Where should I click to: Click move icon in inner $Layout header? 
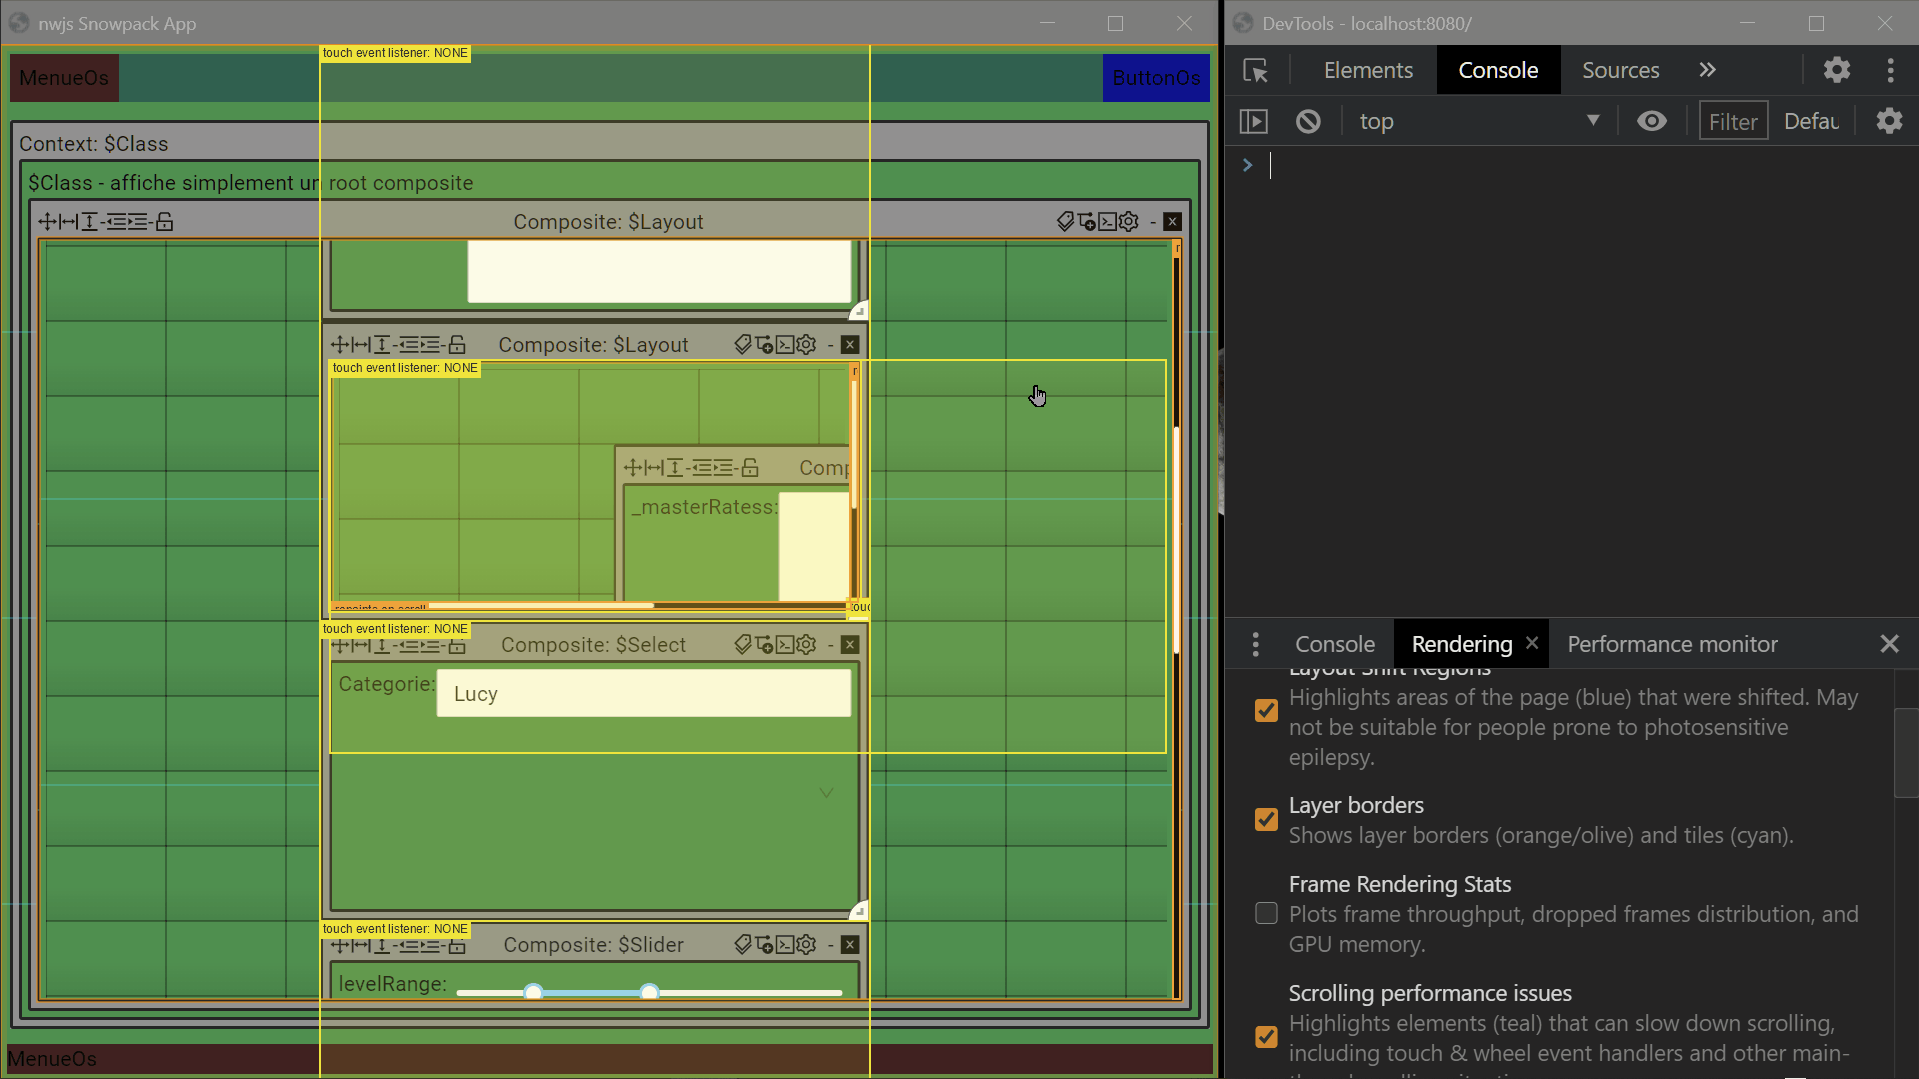coord(339,345)
